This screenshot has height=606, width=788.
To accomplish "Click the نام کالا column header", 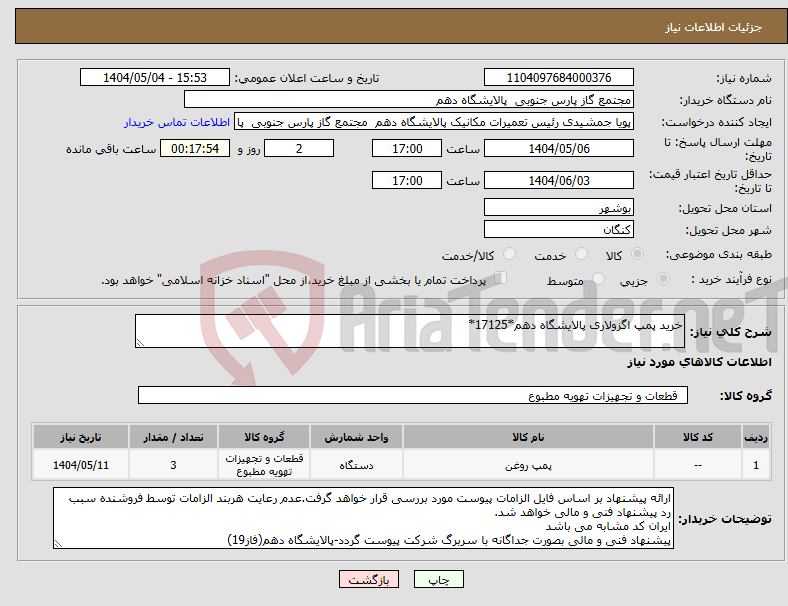I will click(x=528, y=437).
